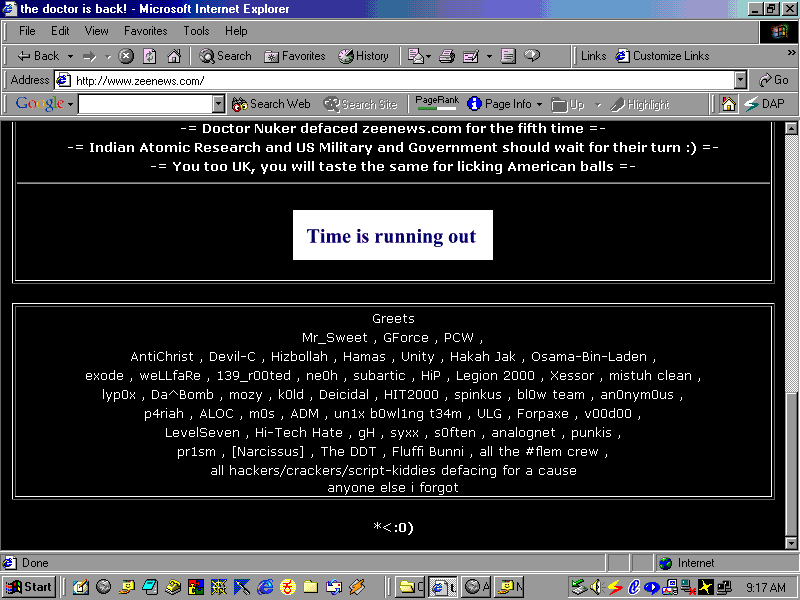The height and width of the screenshot is (600, 800).
Task: Click the Internet zone status indicator
Action: 687,563
